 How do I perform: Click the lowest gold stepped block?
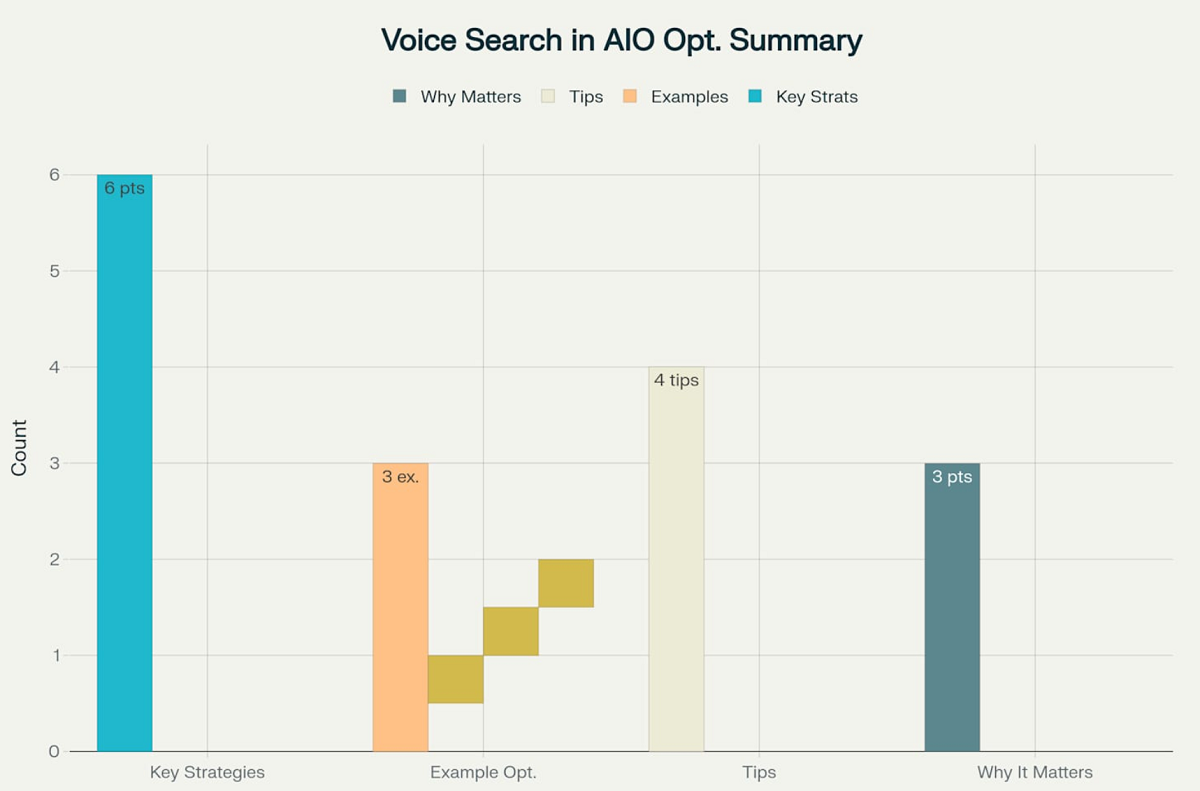click(456, 679)
